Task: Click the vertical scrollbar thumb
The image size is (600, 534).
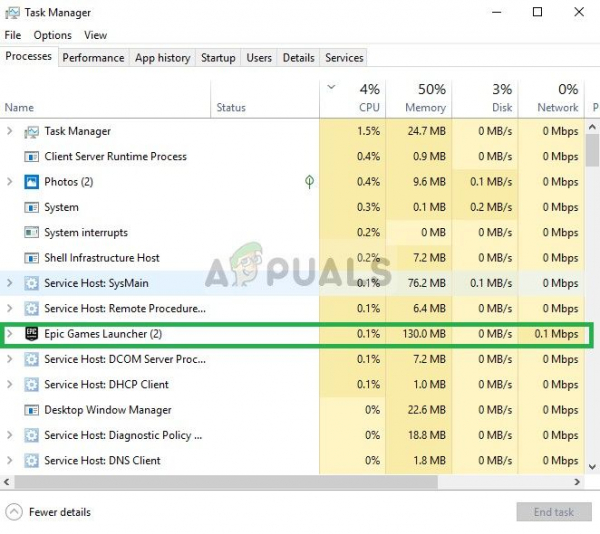Action: 592,150
